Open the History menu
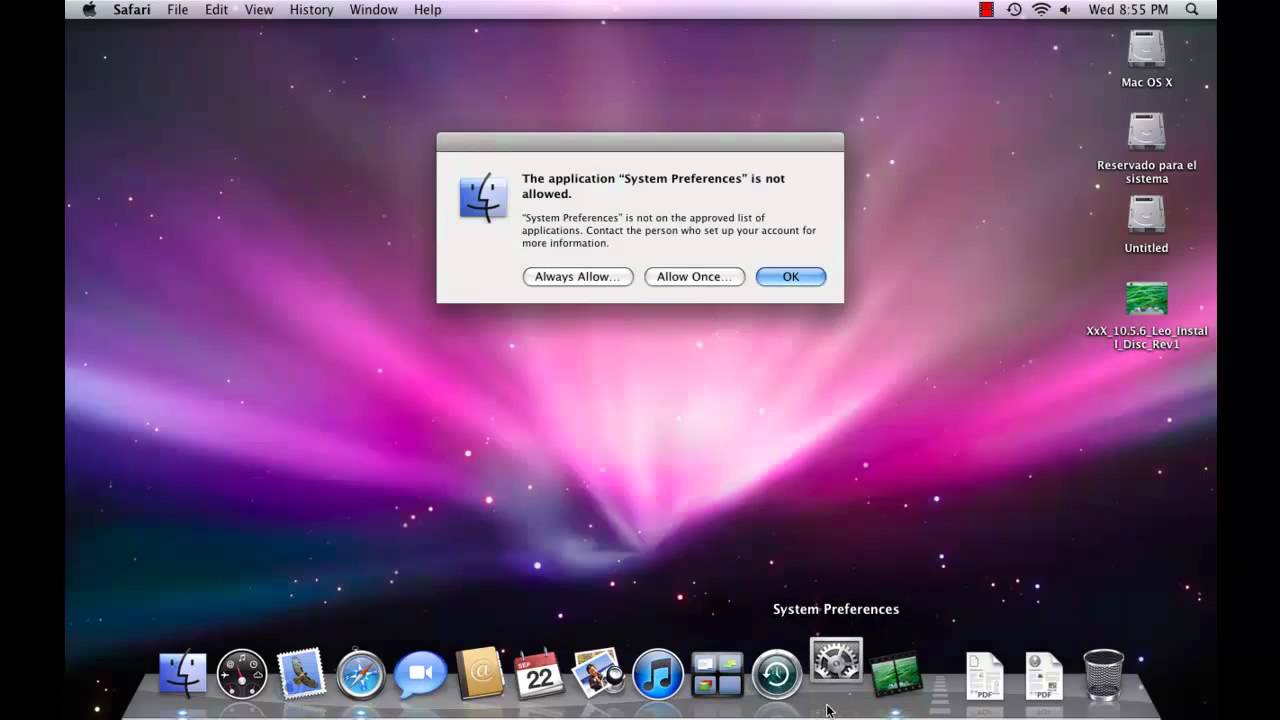 pos(311,9)
